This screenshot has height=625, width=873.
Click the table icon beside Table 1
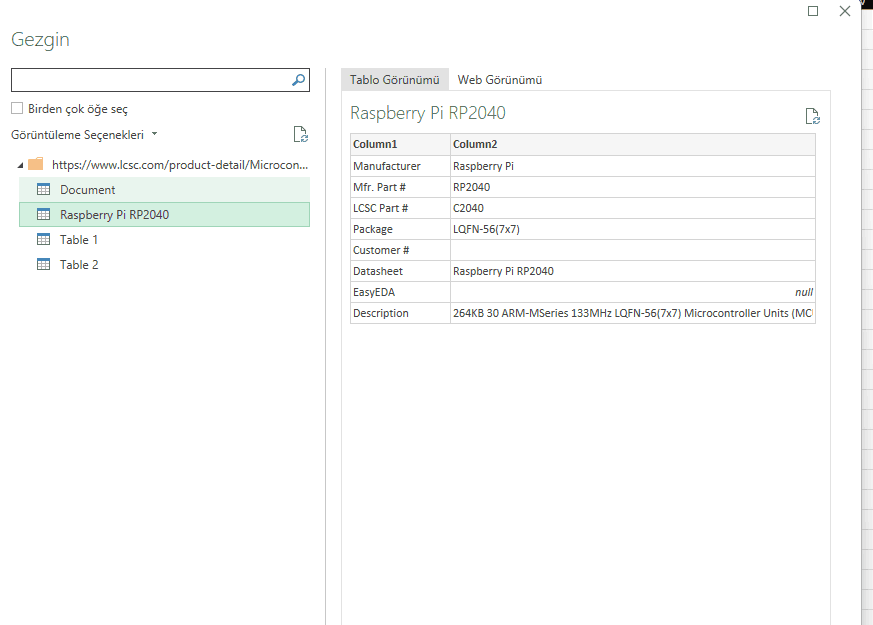(43, 239)
